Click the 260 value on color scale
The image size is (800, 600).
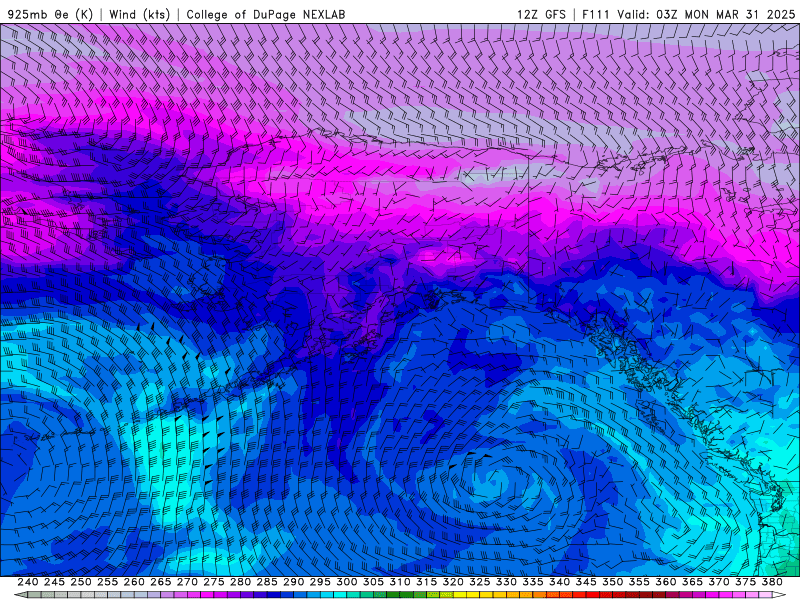click(134, 582)
